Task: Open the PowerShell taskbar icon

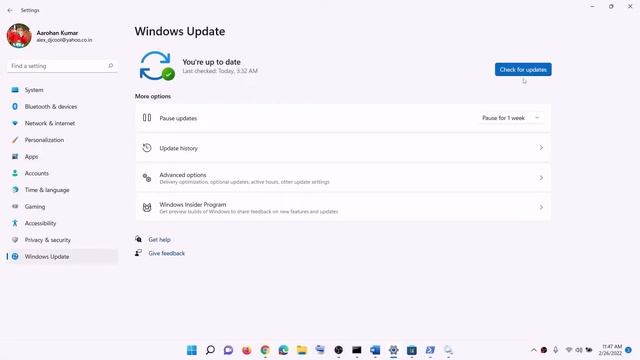Action: click(x=430, y=350)
